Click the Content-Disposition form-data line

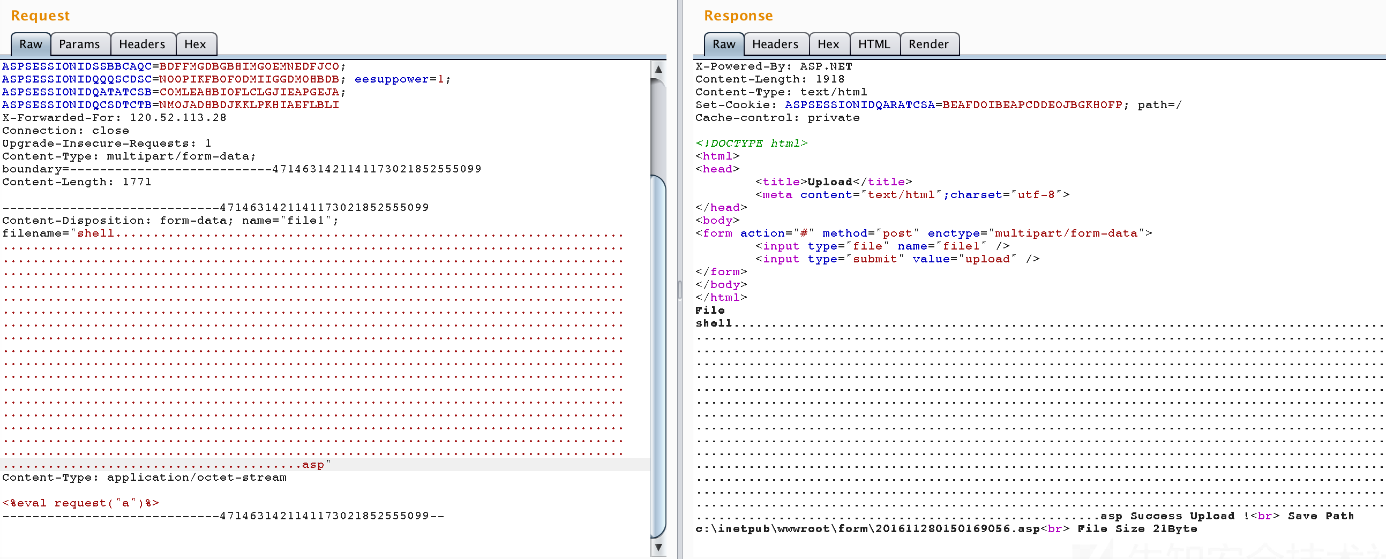coord(171,221)
